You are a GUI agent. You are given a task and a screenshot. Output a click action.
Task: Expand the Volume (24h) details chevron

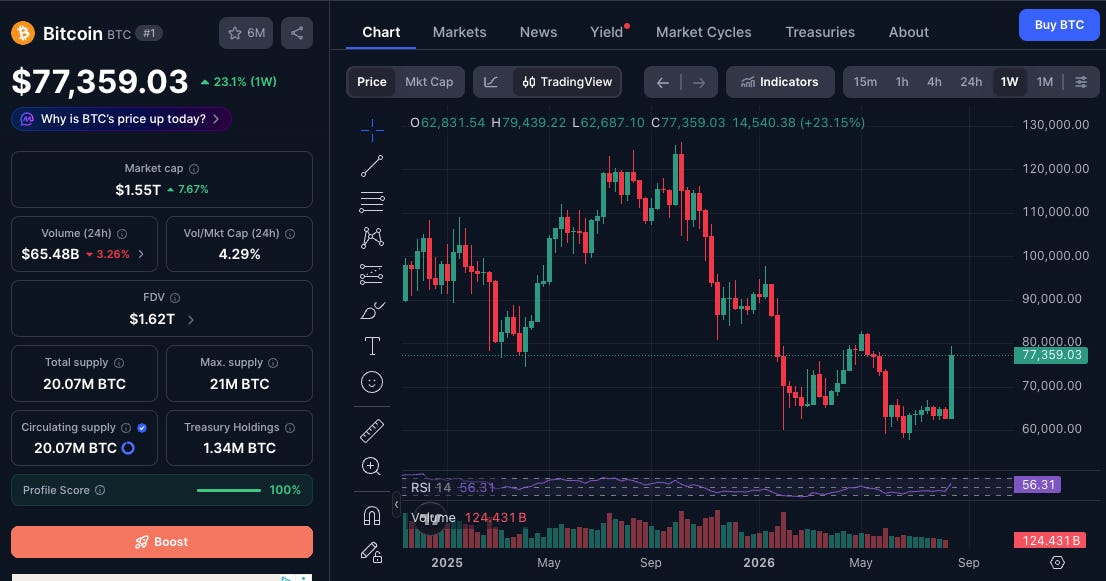point(141,254)
